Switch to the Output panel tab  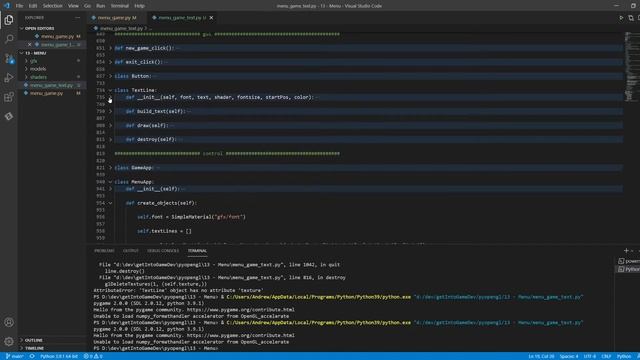[131, 251]
